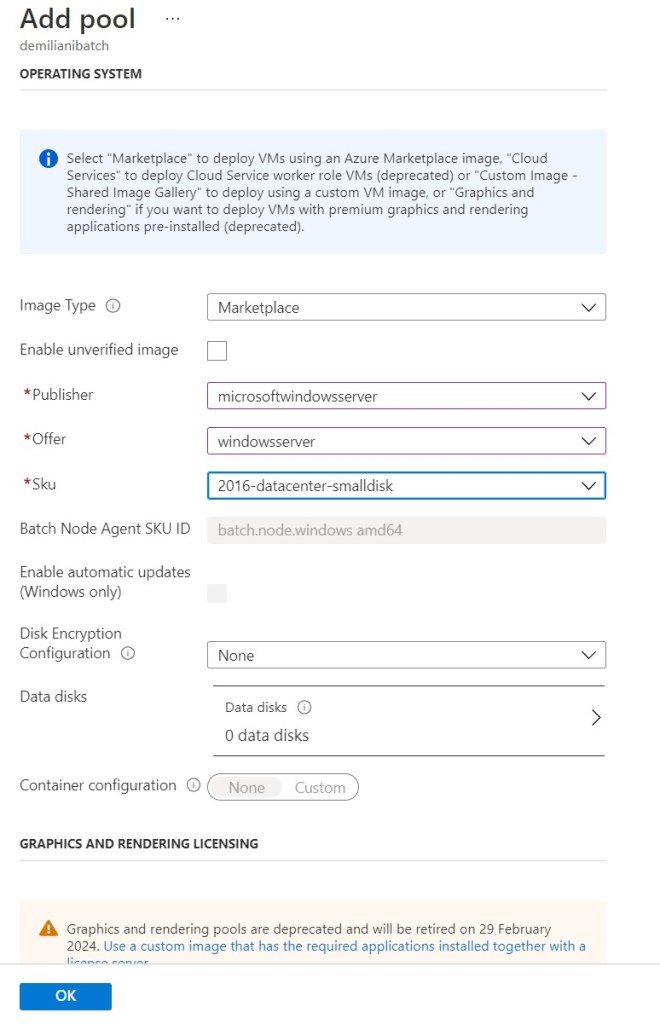
Task: Open the Image Type dropdown showing Marketplace
Action: [406, 307]
